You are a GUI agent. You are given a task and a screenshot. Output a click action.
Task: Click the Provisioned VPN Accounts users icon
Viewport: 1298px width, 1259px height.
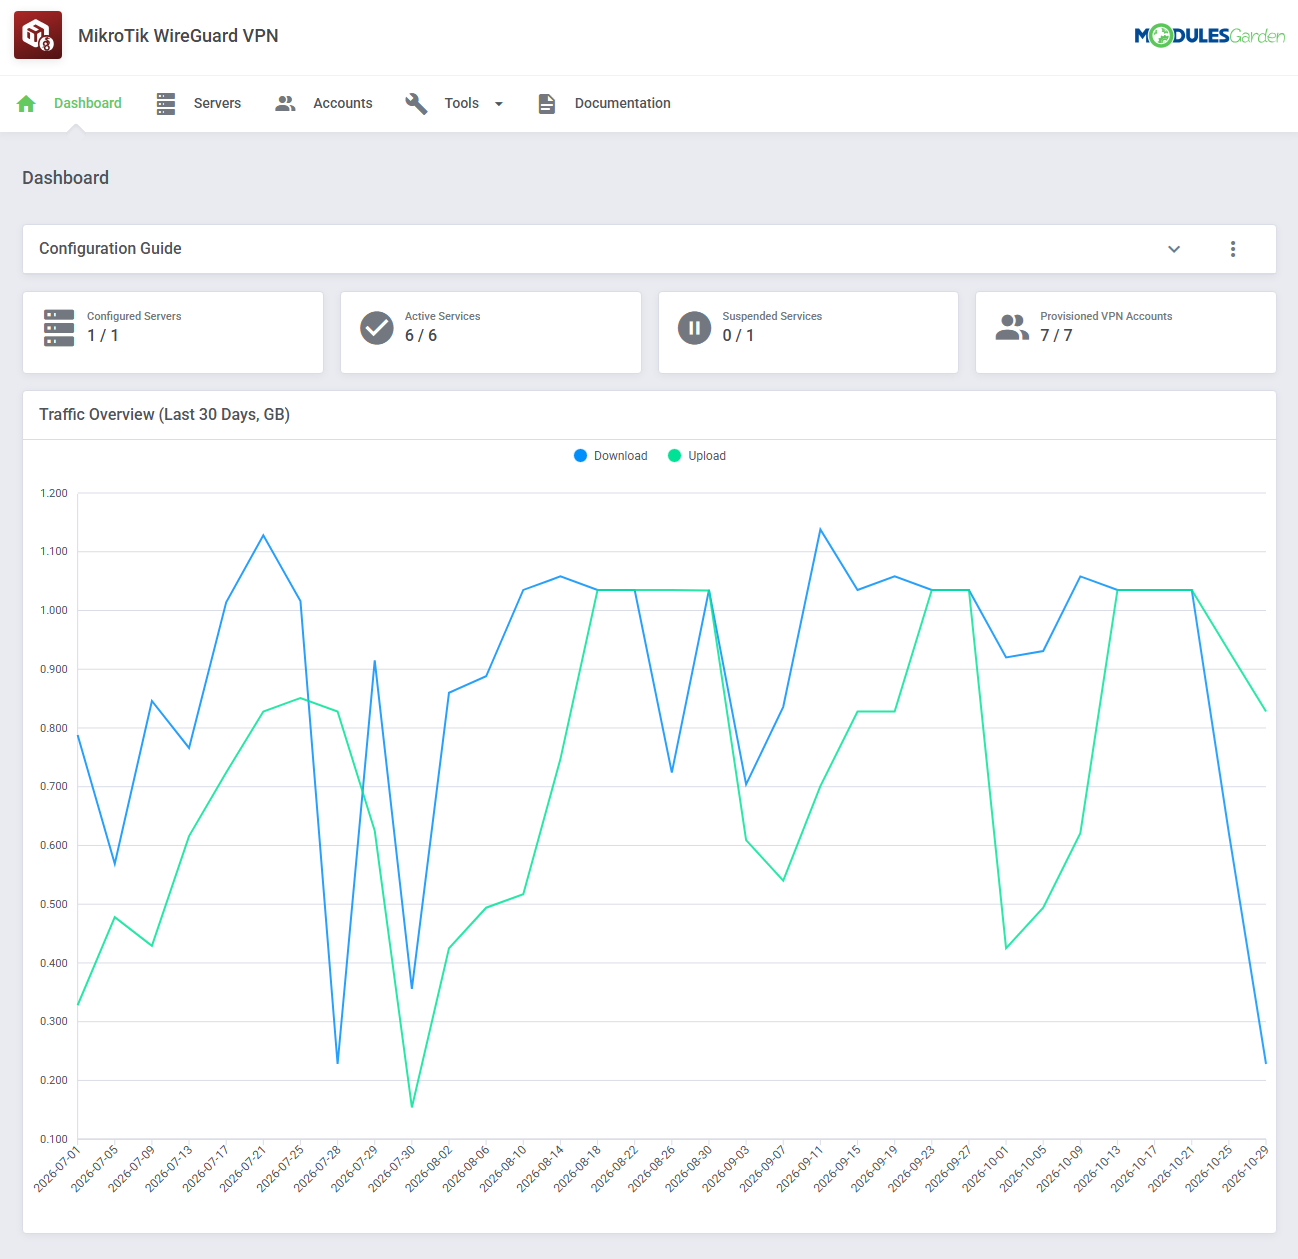point(1013,328)
